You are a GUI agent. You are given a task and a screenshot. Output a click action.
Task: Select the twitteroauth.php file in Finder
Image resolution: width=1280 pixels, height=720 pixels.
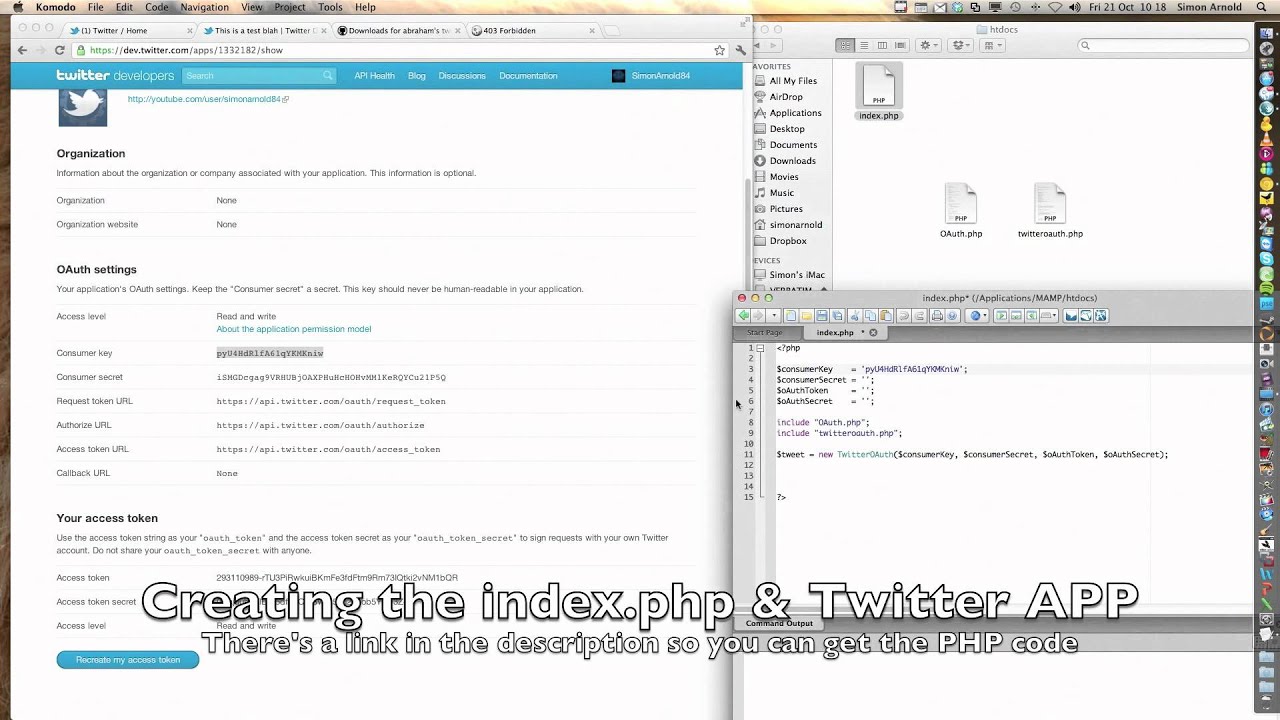tap(1050, 211)
